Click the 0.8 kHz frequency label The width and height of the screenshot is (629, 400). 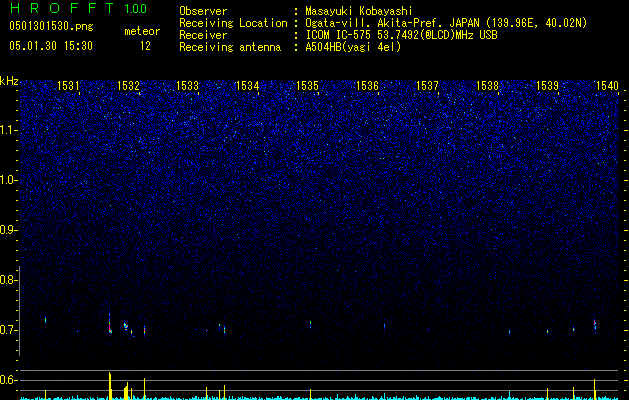[x=7, y=280]
